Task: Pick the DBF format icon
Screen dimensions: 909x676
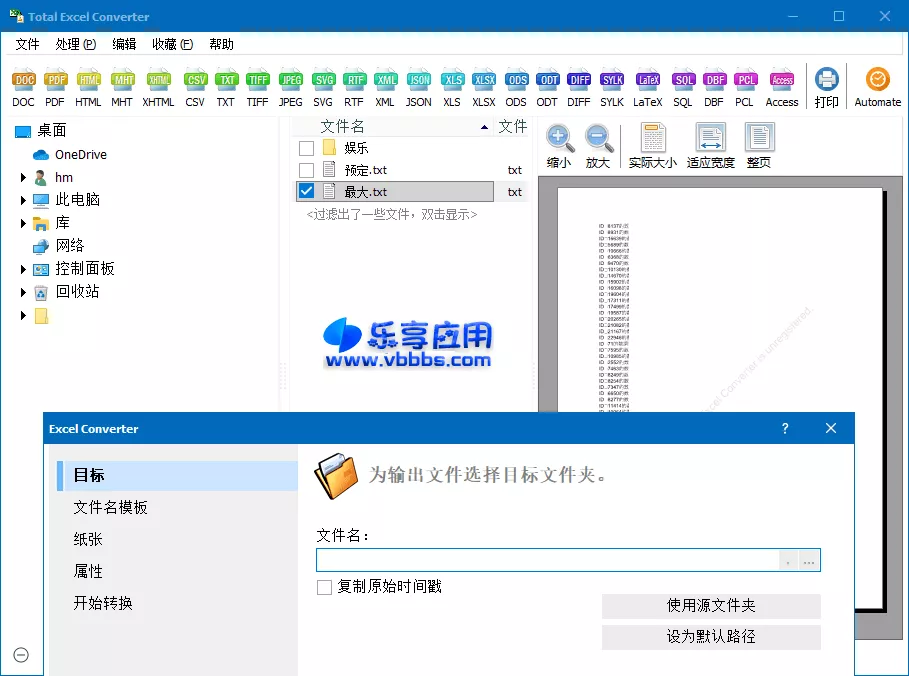Action: coord(714,80)
